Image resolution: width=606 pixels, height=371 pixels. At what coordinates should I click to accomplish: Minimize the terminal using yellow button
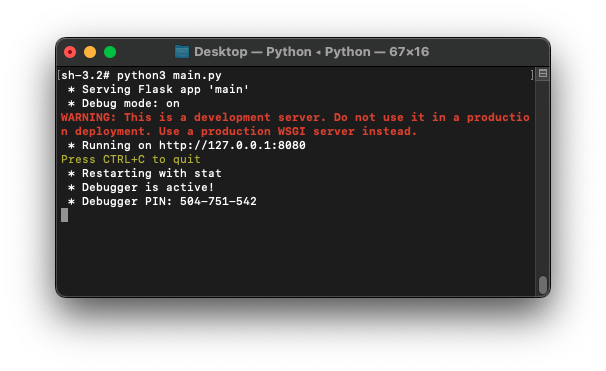click(90, 52)
